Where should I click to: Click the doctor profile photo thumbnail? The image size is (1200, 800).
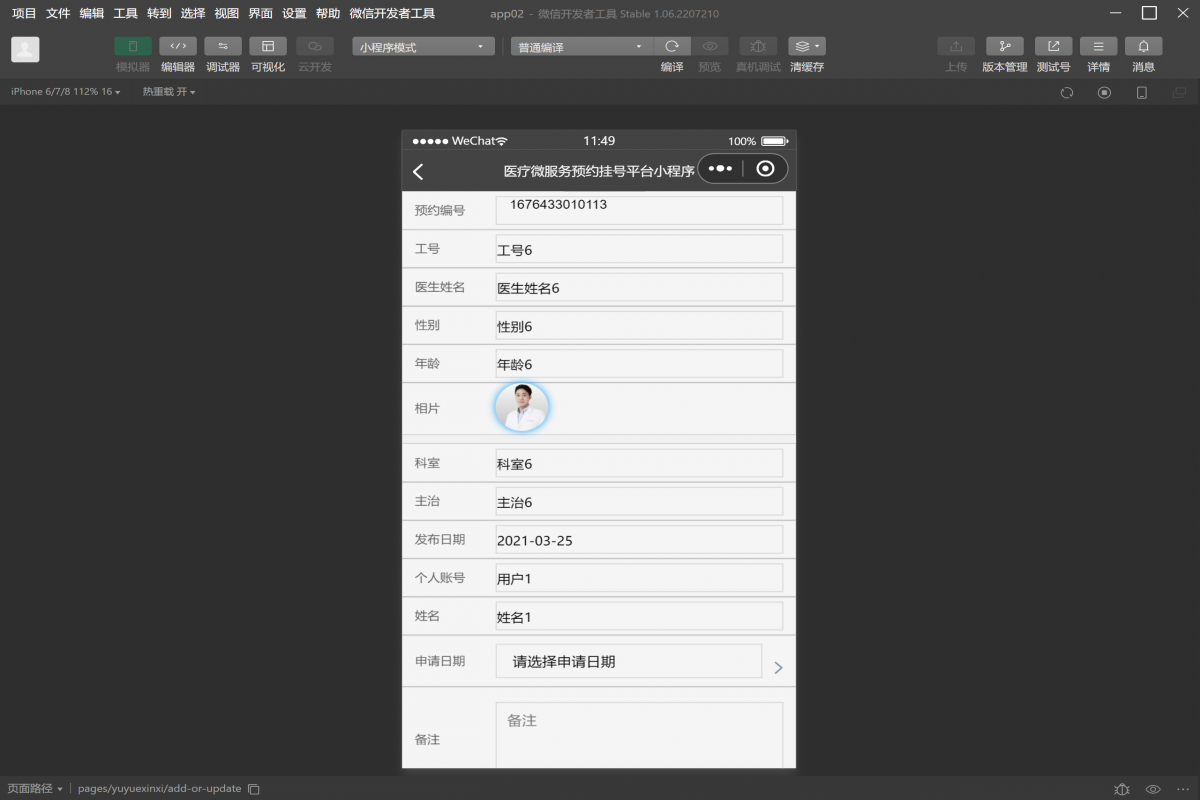pyautogui.click(x=522, y=407)
